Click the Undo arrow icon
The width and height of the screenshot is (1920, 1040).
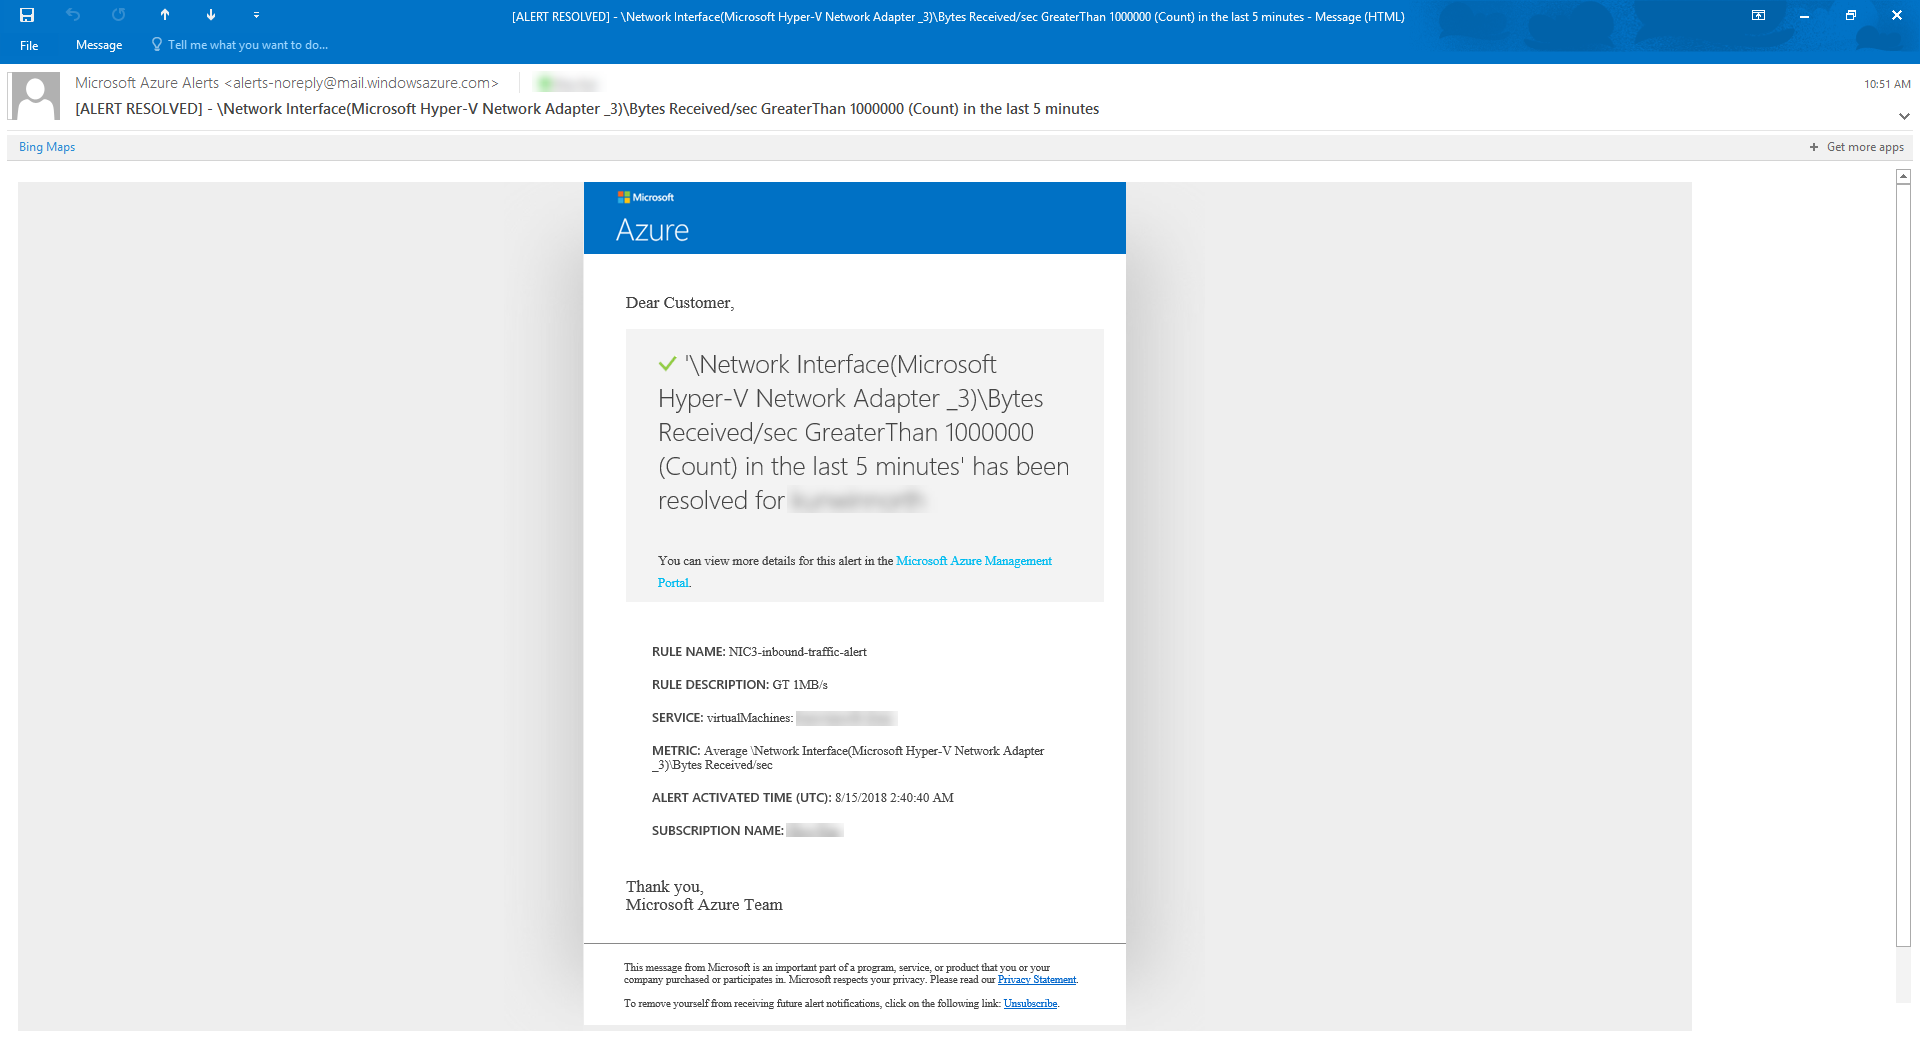click(73, 15)
